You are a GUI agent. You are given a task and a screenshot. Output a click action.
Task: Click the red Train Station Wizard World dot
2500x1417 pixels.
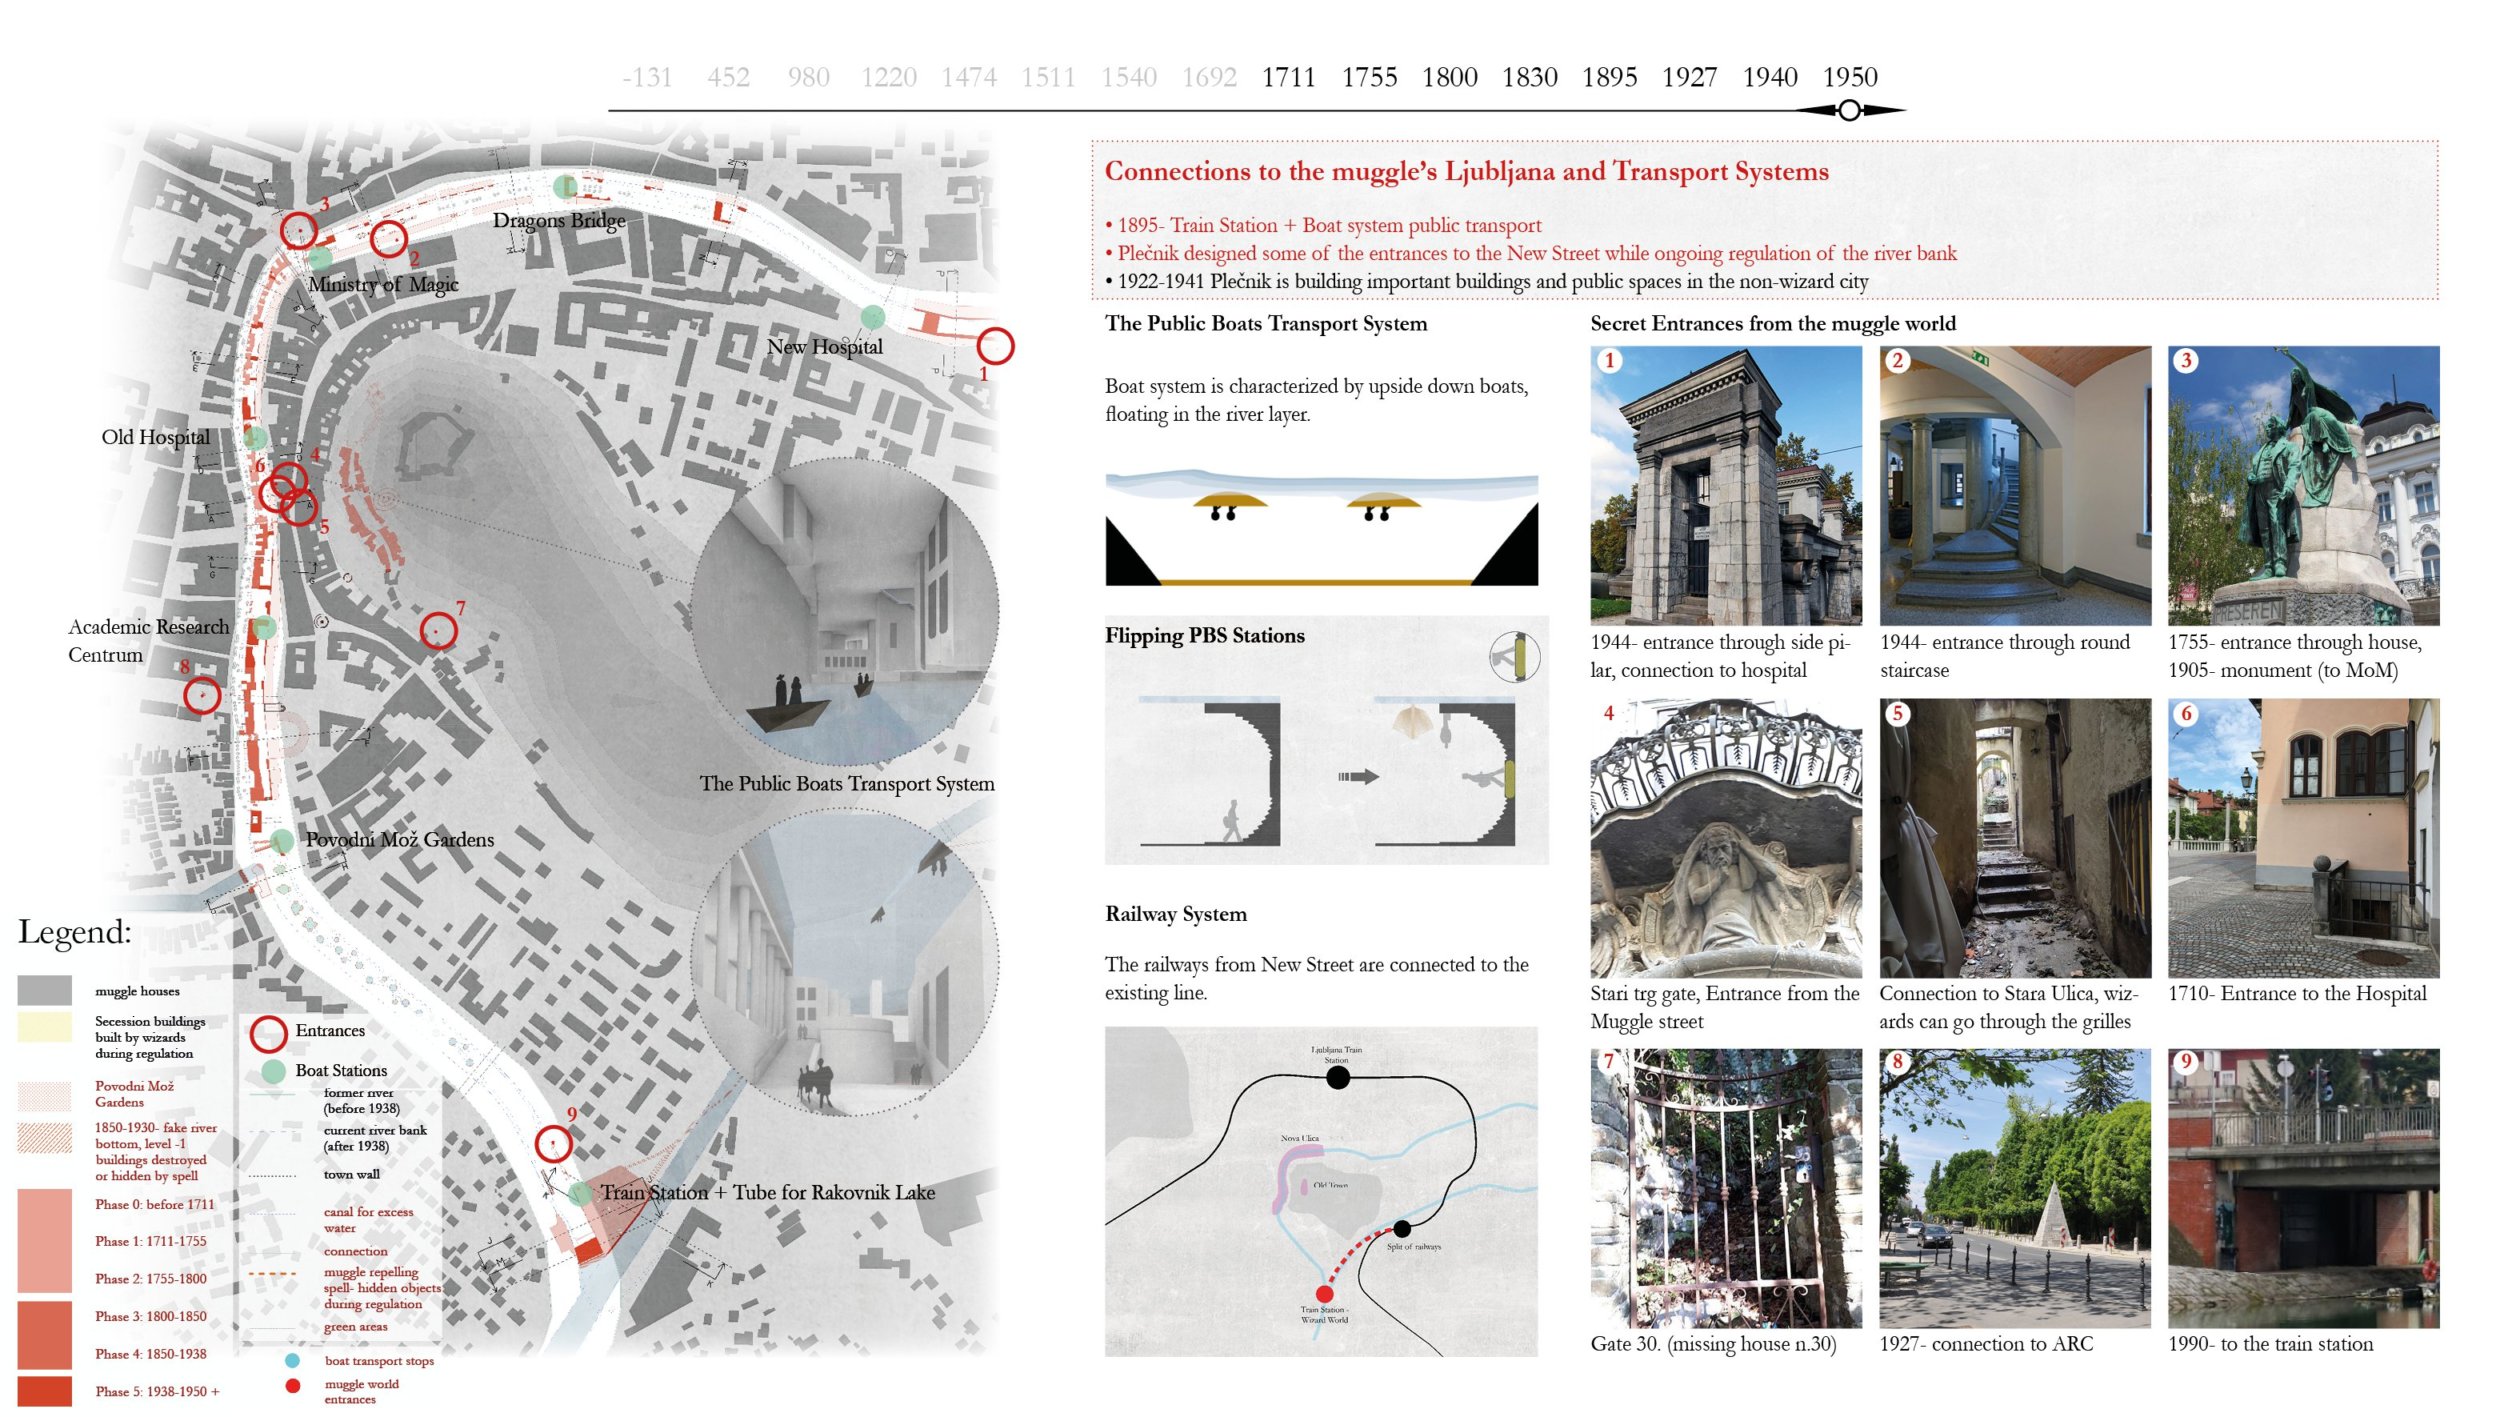(1324, 1294)
